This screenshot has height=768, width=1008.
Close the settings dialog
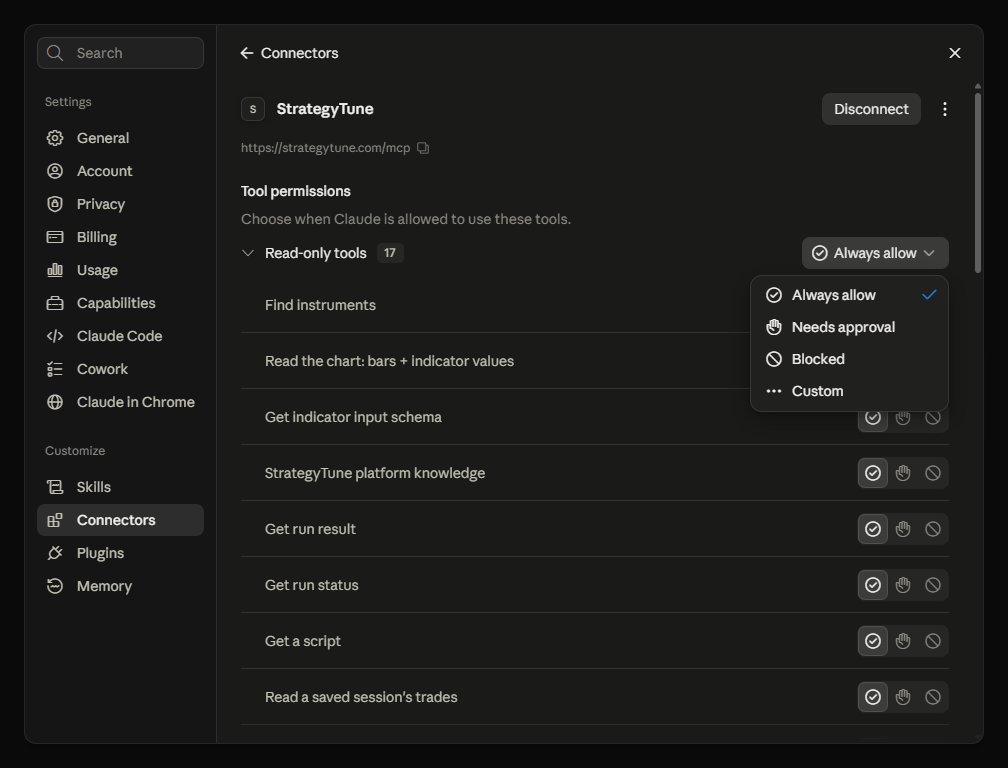click(955, 53)
